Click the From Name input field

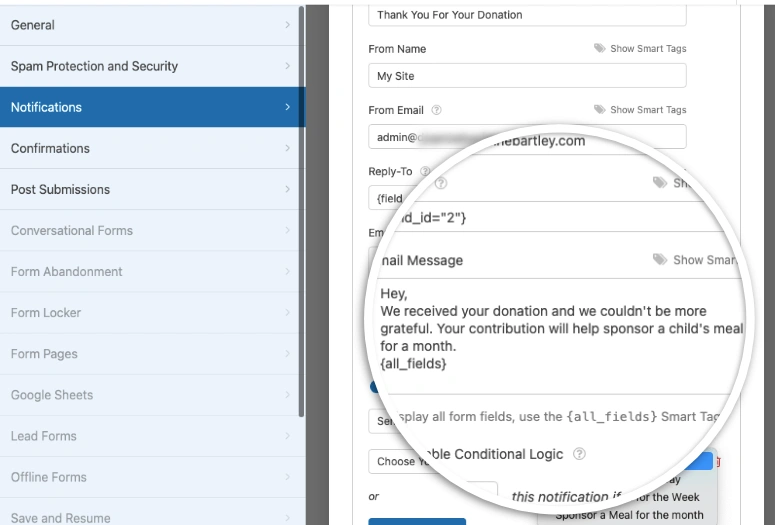pyautogui.click(x=527, y=76)
